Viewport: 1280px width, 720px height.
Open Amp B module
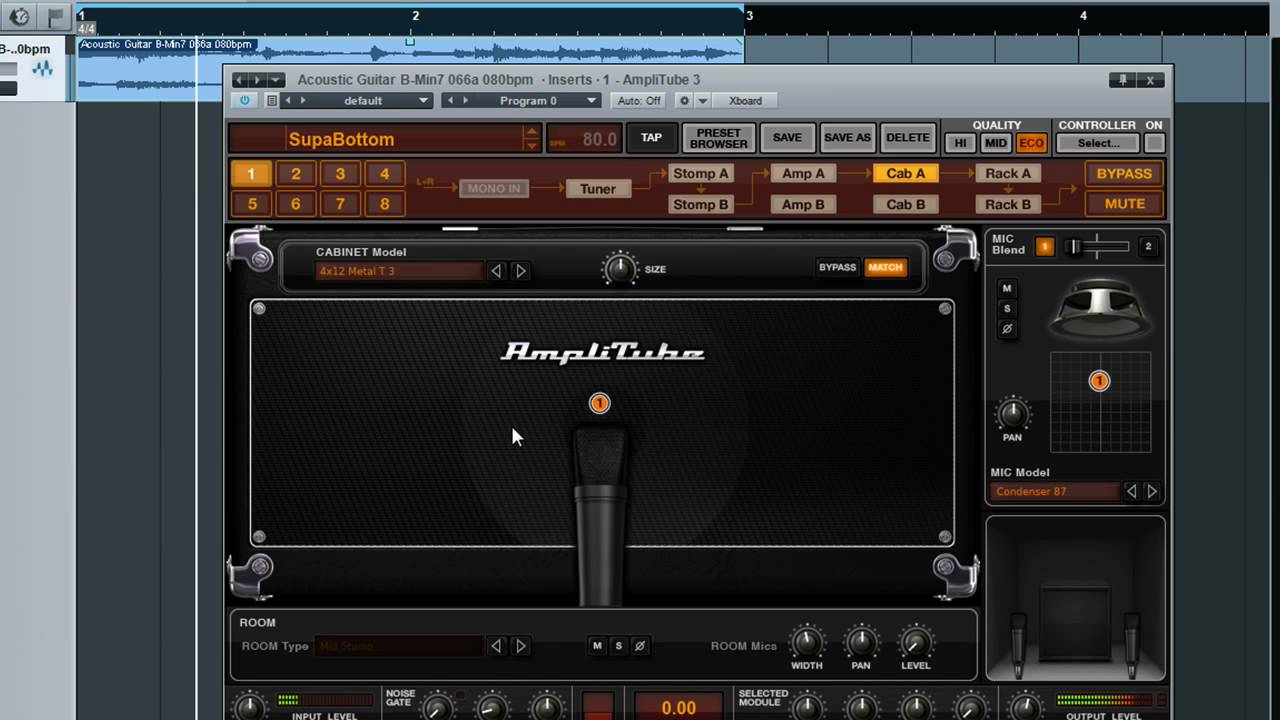(x=804, y=204)
